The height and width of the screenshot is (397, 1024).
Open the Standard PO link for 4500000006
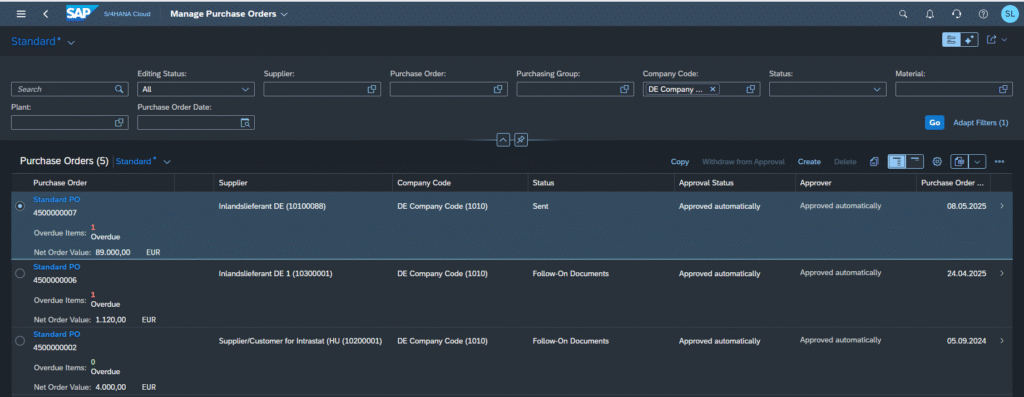tap(57, 266)
